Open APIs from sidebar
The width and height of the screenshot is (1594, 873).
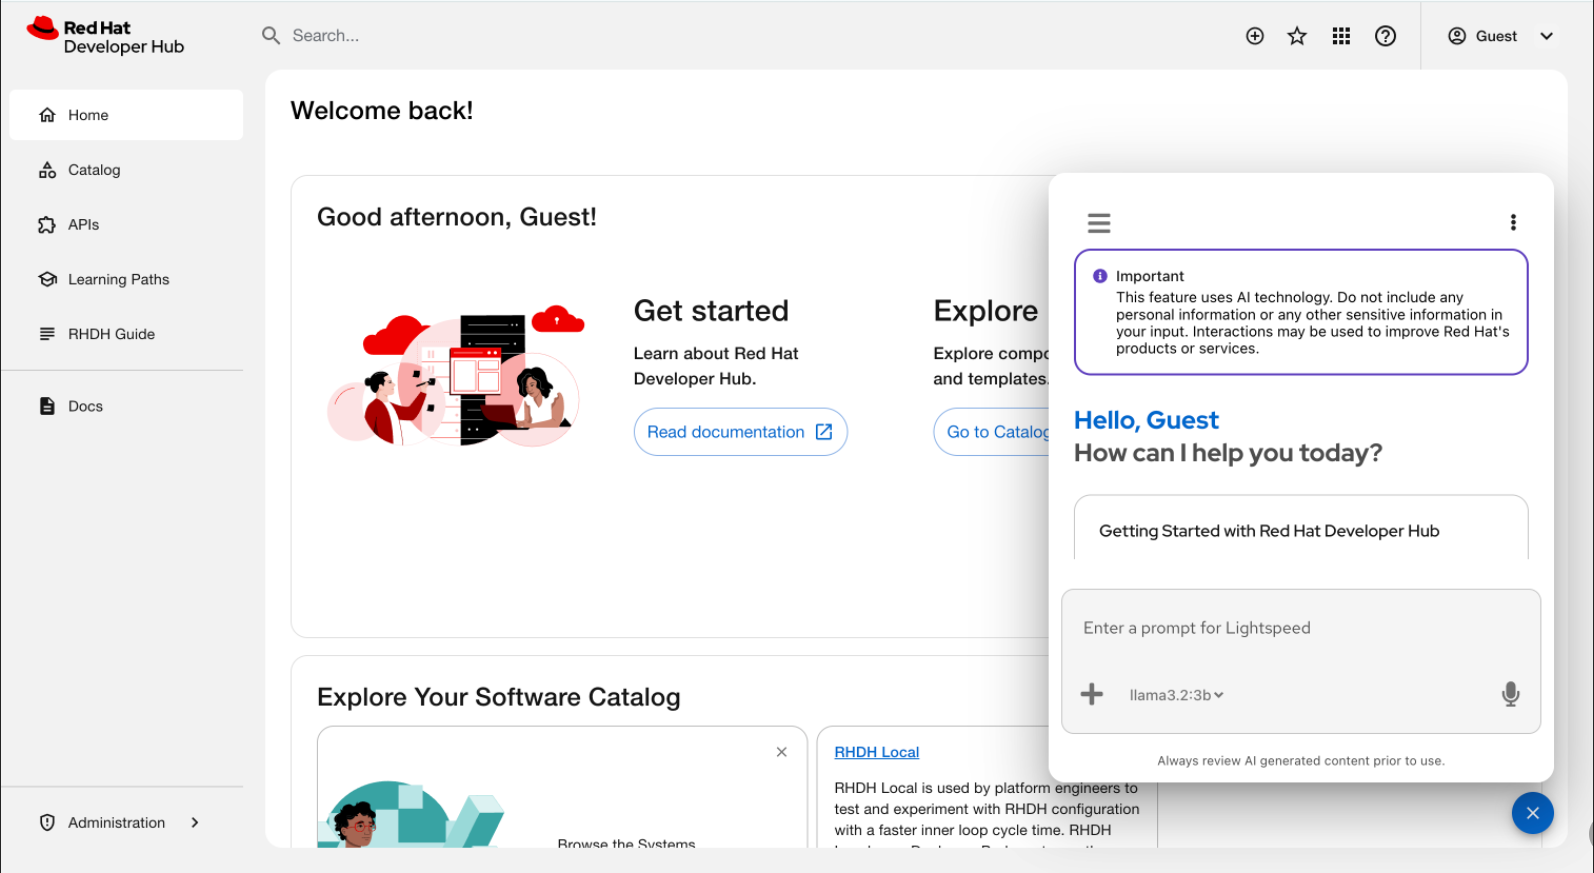pyautogui.click(x=126, y=225)
